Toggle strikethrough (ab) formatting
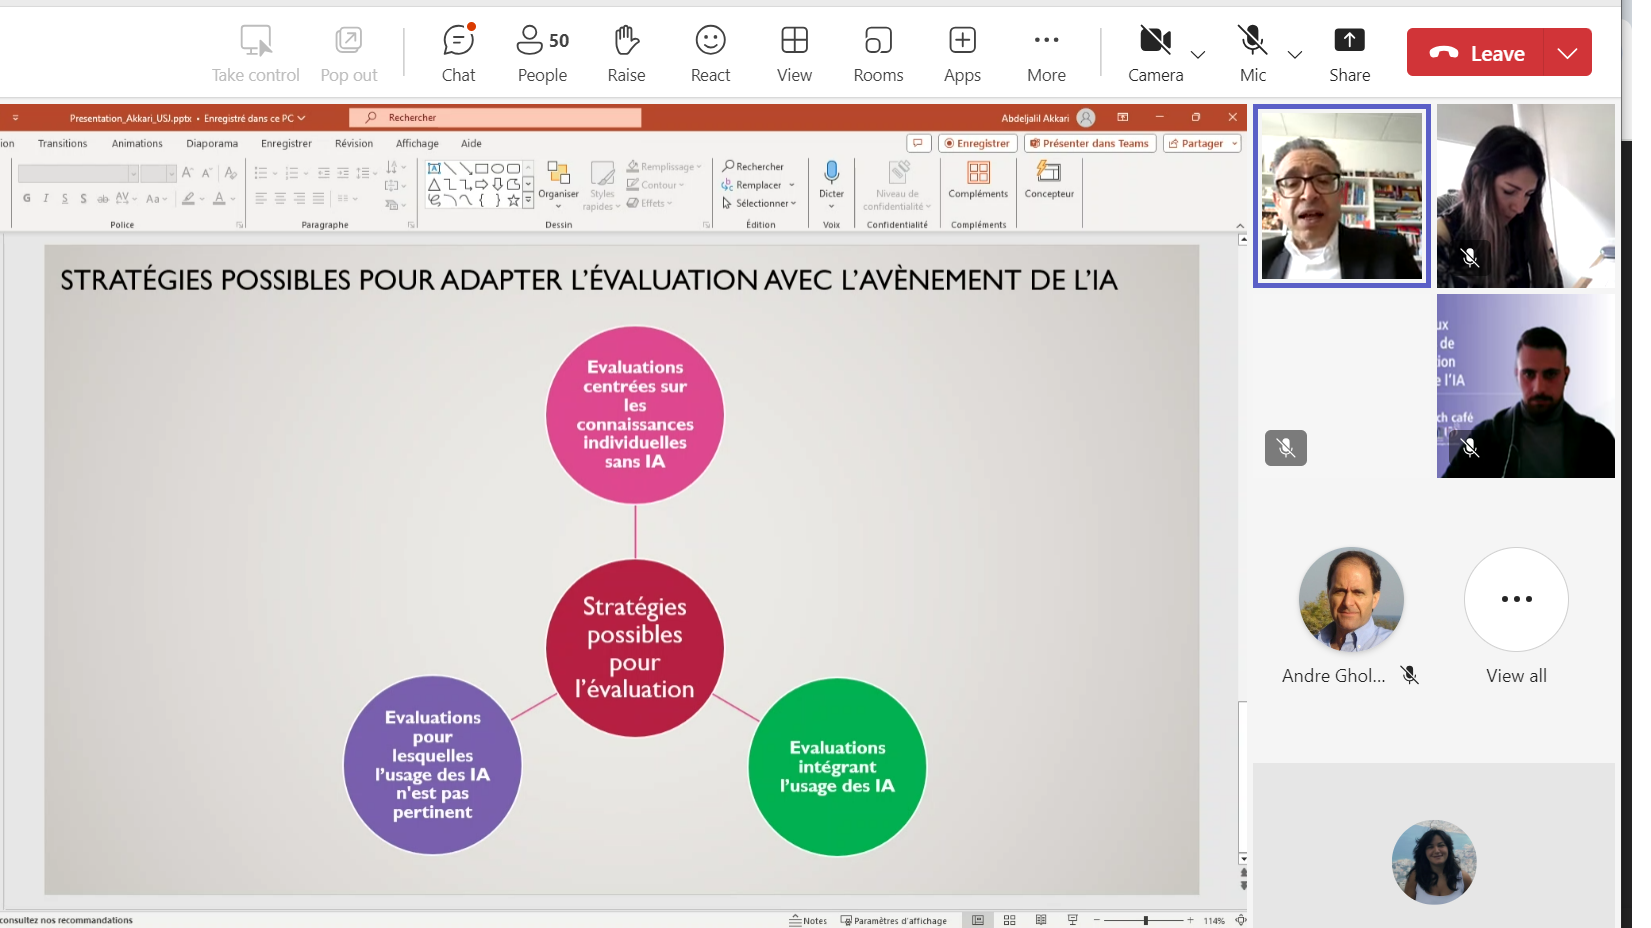 point(102,198)
